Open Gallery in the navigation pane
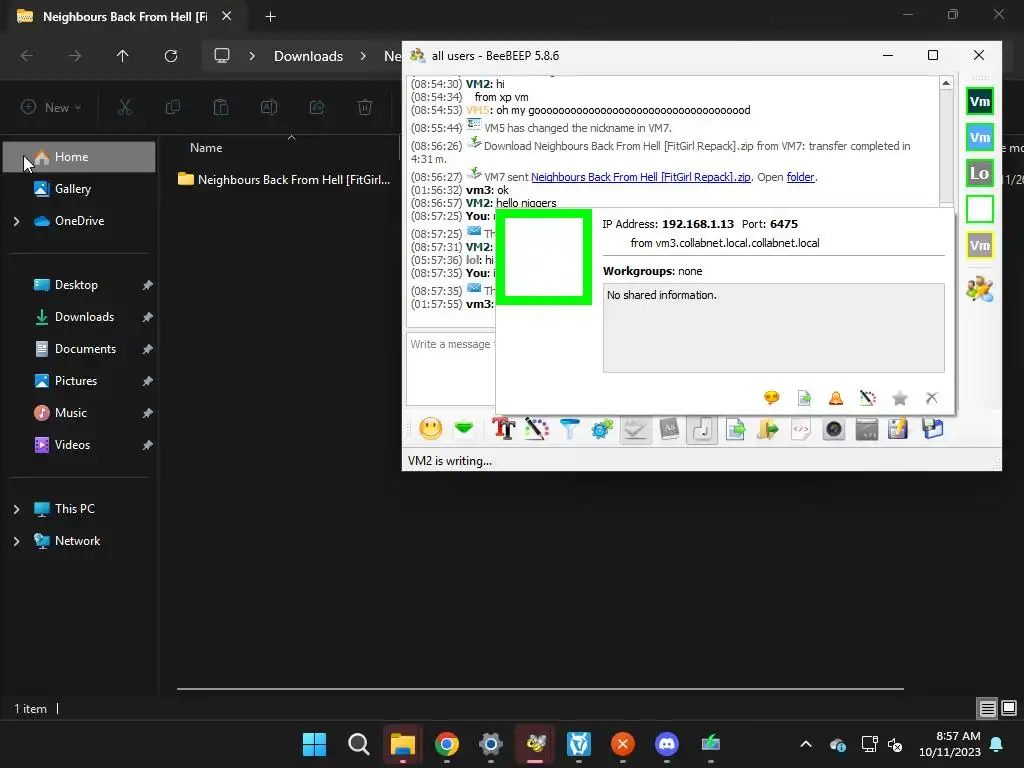This screenshot has width=1024, height=768. (72, 189)
